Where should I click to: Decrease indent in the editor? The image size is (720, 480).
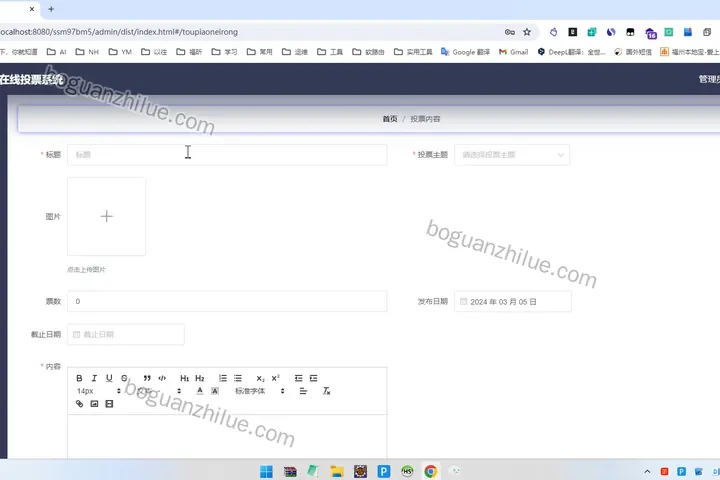click(x=298, y=378)
